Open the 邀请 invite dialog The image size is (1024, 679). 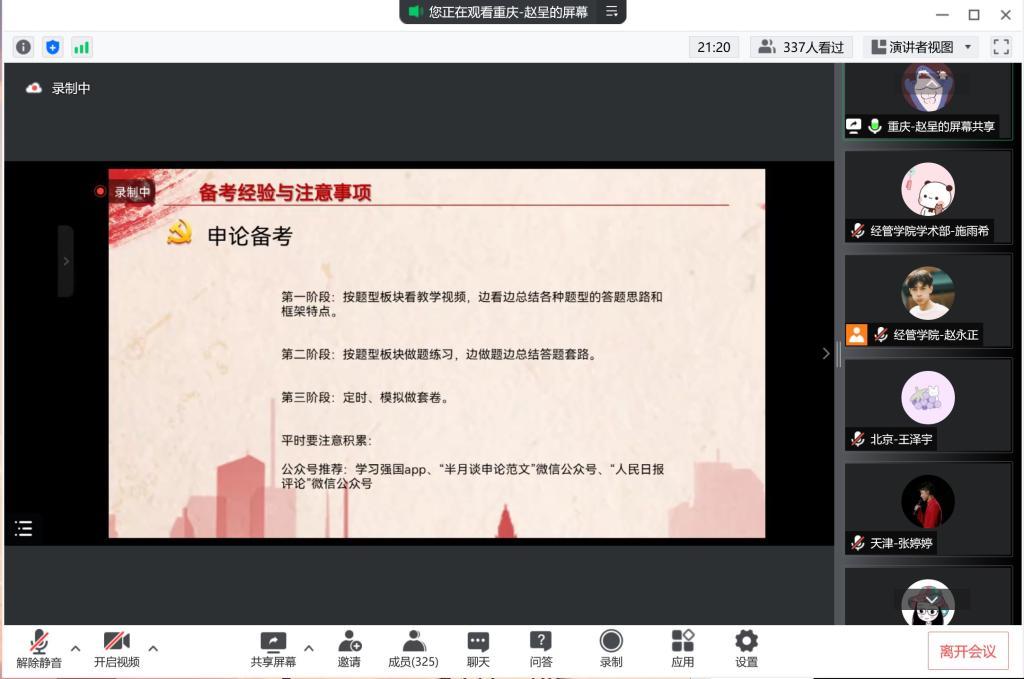pos(349,649)
